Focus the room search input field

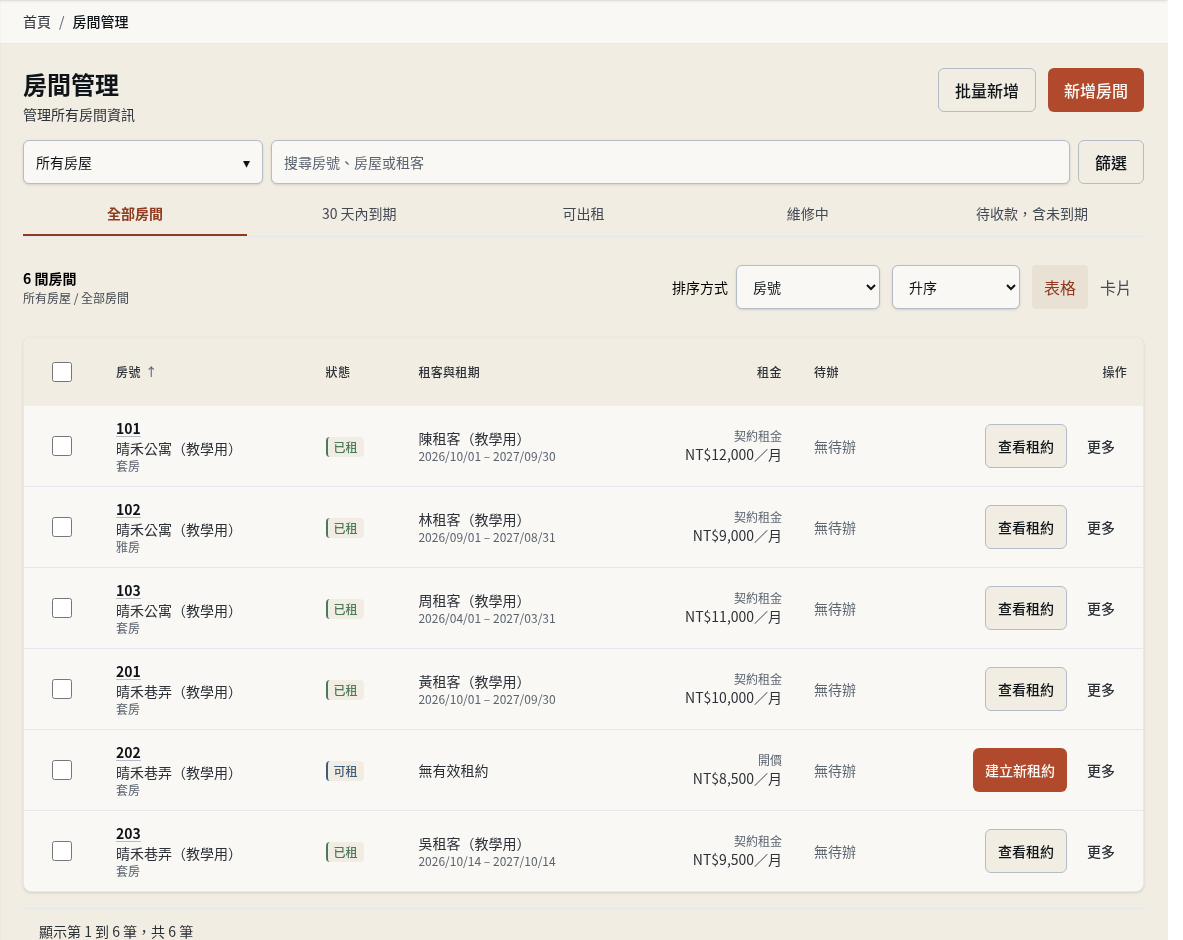click(x=671, y=162)
